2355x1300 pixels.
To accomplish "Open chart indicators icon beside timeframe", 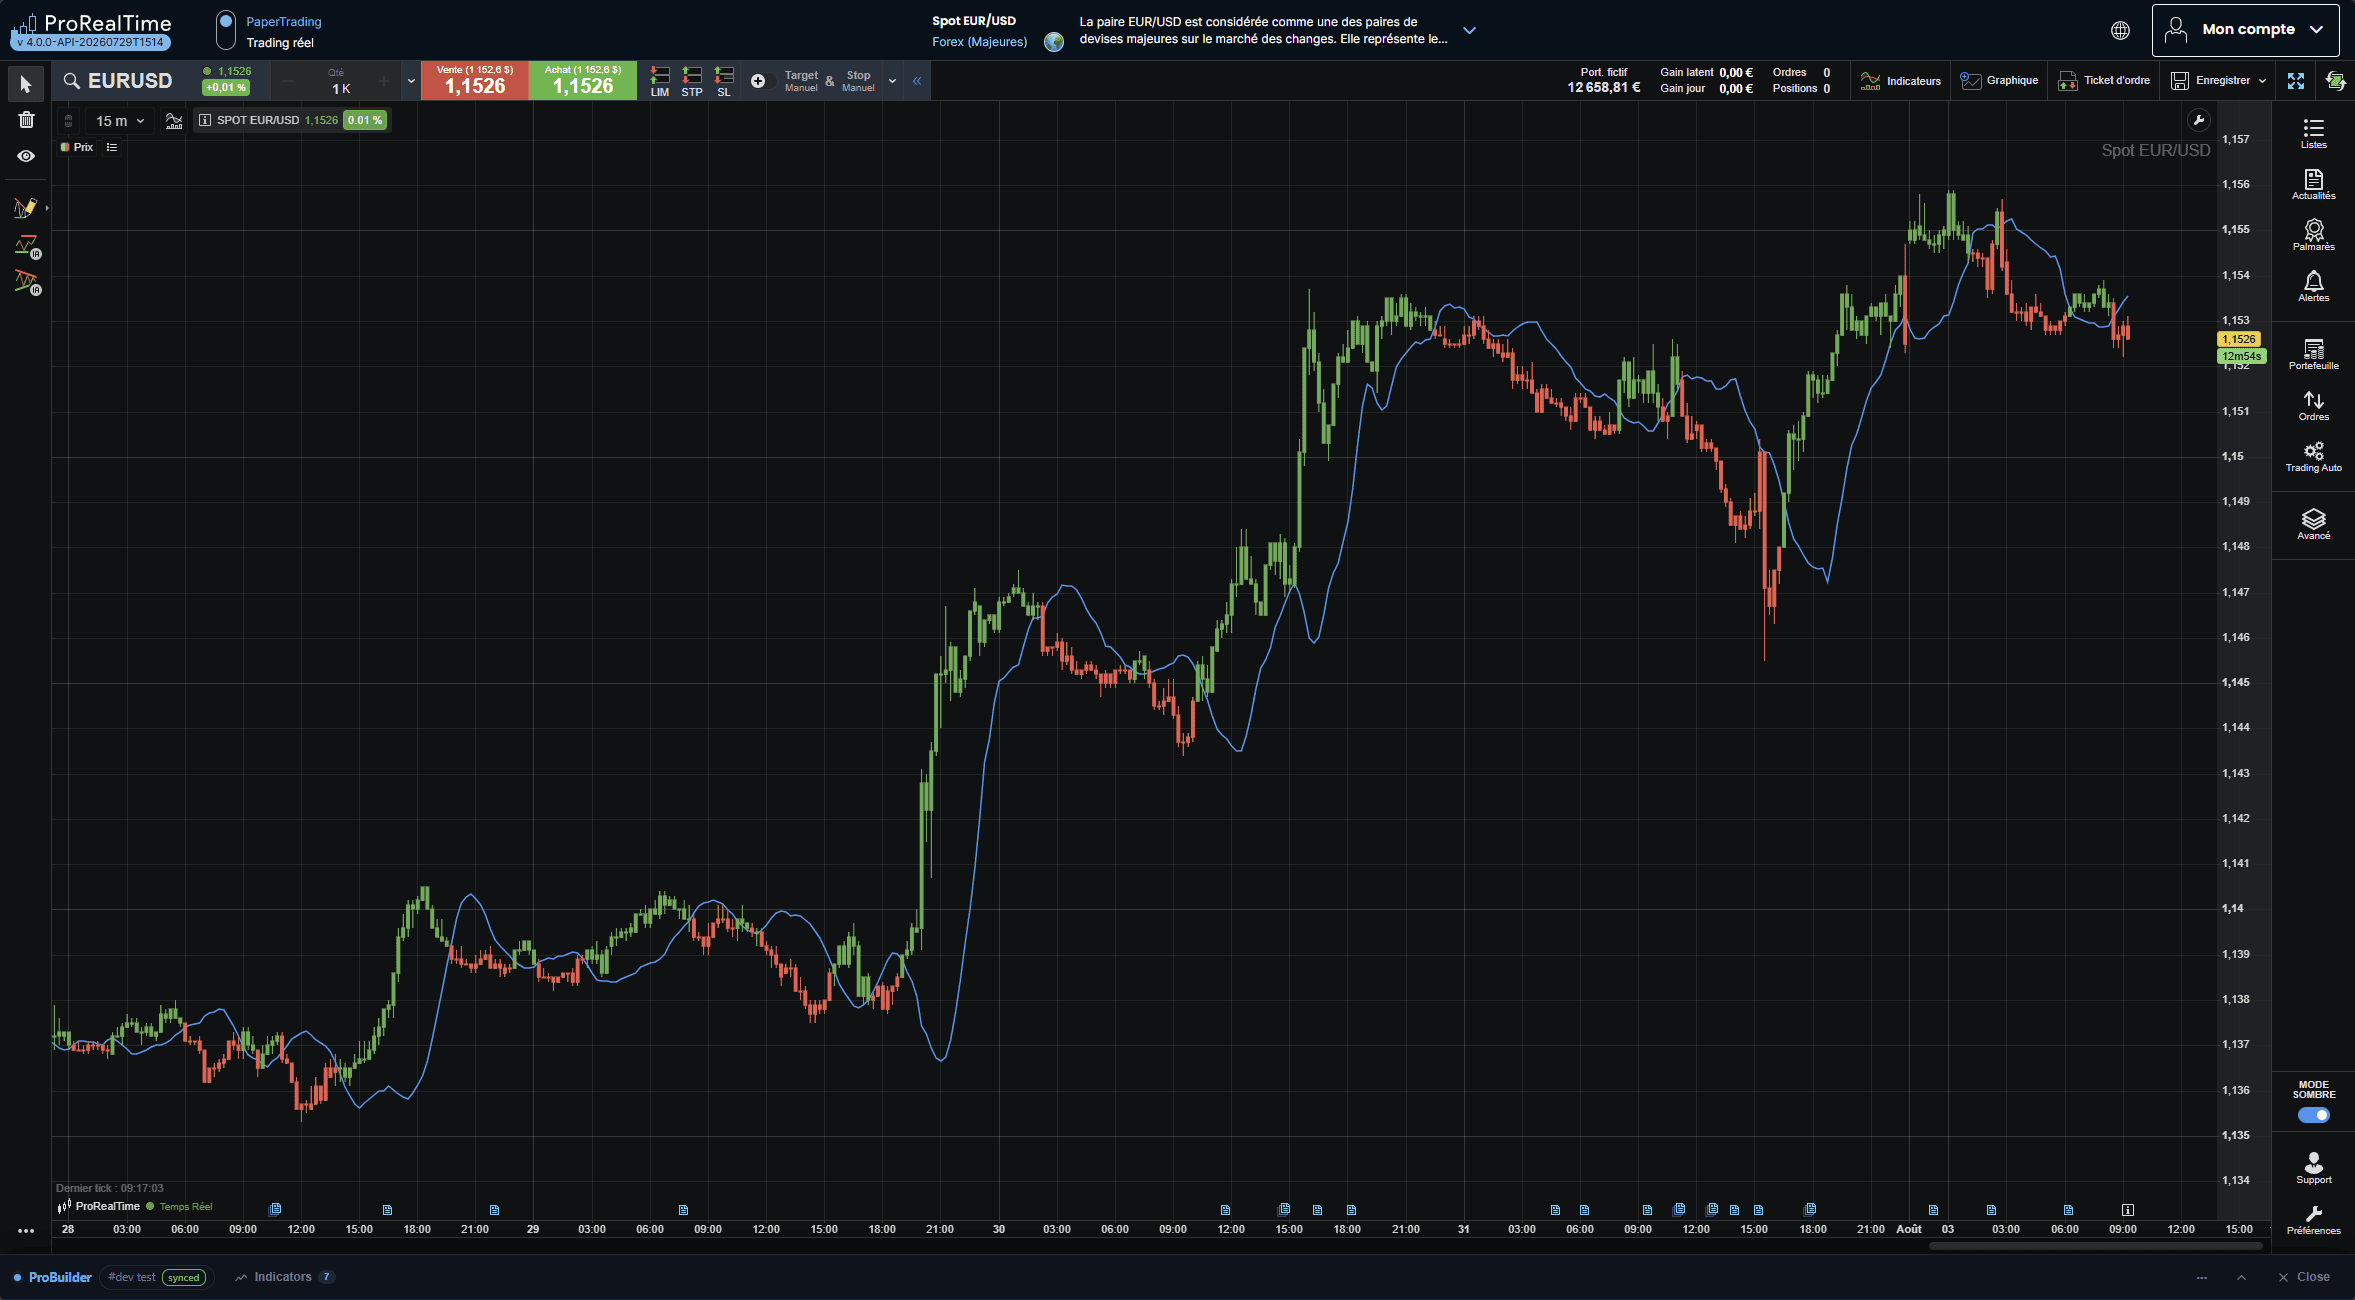I will coord(174,121).
